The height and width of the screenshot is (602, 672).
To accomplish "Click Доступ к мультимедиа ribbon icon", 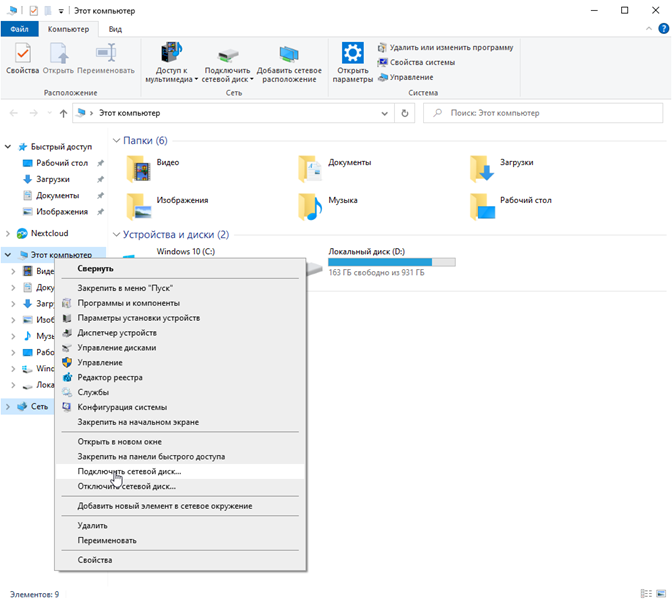I will 170,56.
